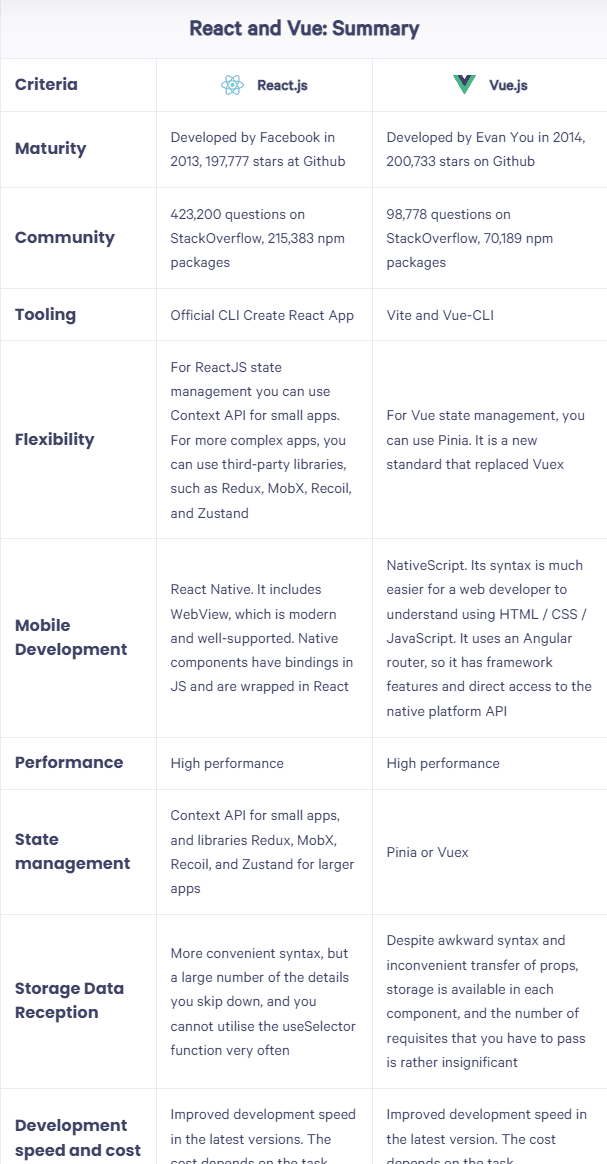This screenshot has height=1164, width=607.
Task: Click the Flexibility row label
Action: (55, 439)
